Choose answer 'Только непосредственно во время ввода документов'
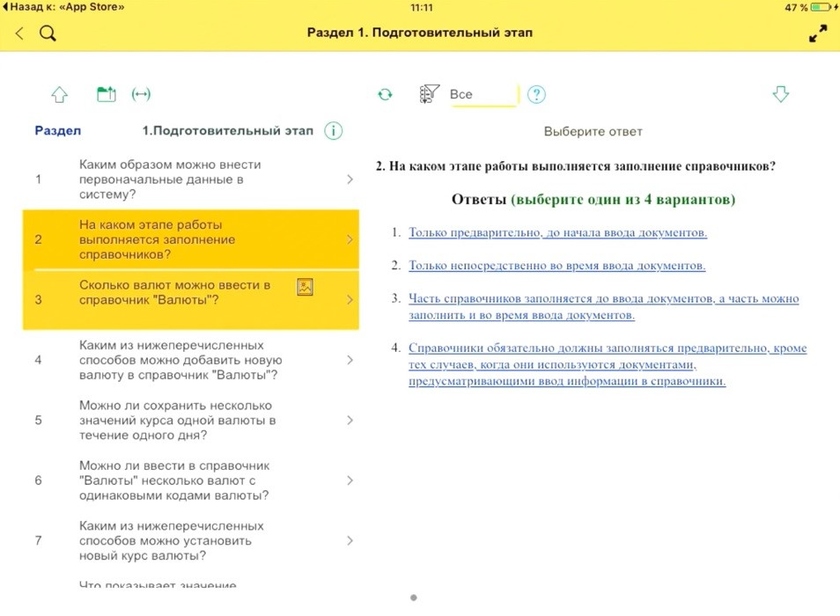The width and height of the screenshot is (840, 616). [x=556, y=266]
